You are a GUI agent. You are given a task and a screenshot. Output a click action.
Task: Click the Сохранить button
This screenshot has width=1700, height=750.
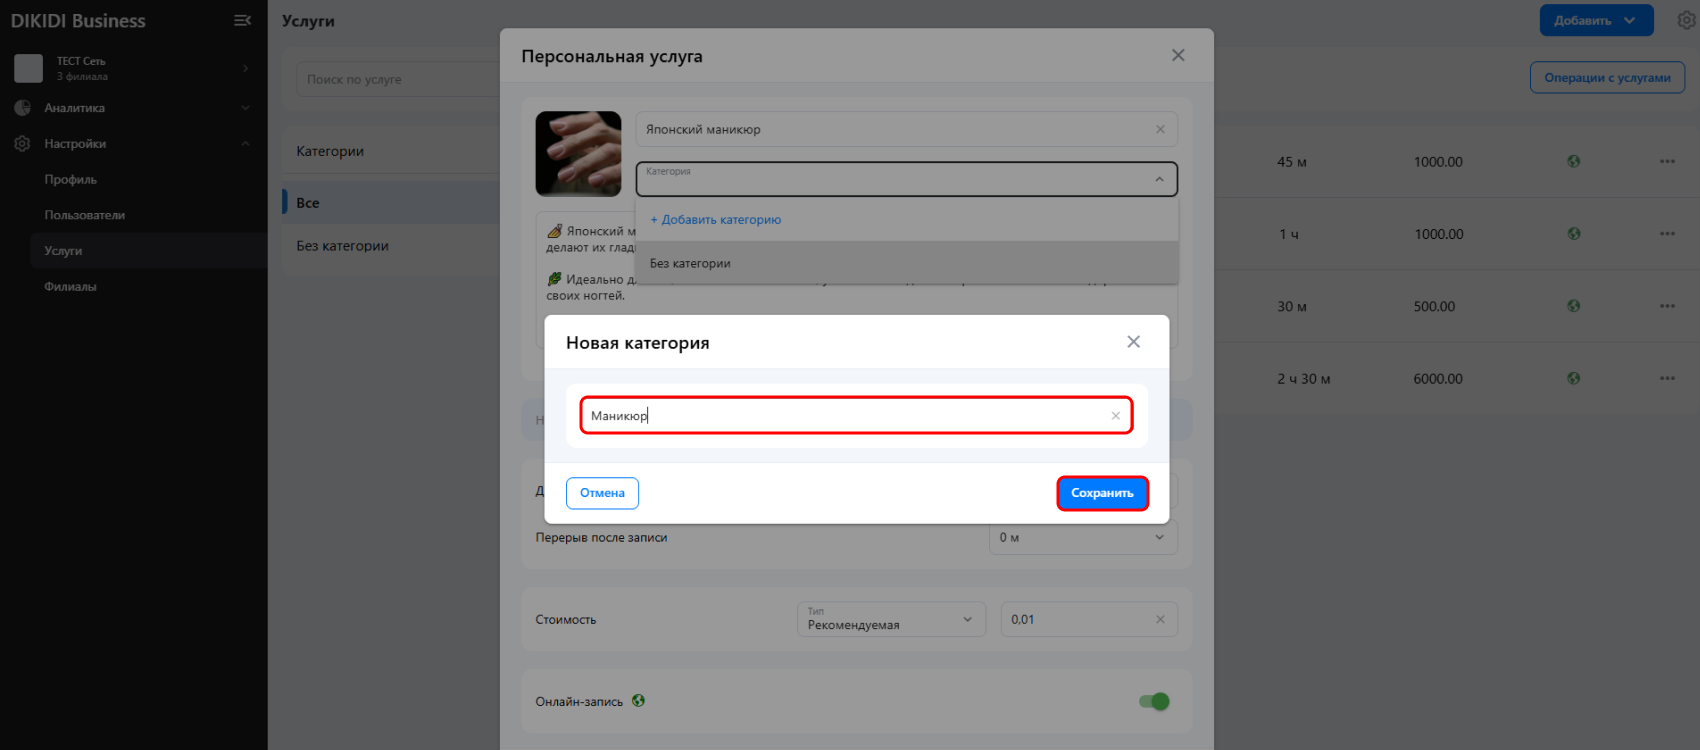1102,493
